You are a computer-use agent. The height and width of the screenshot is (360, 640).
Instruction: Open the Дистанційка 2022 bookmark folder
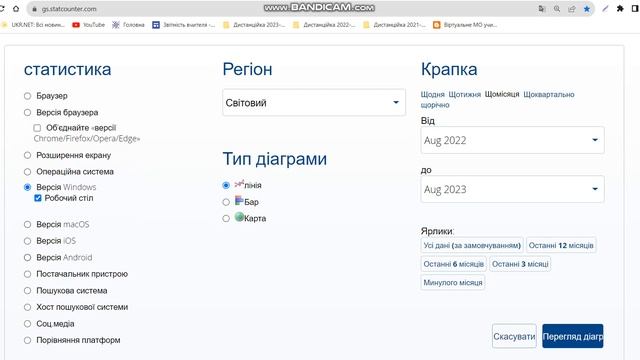324,25
